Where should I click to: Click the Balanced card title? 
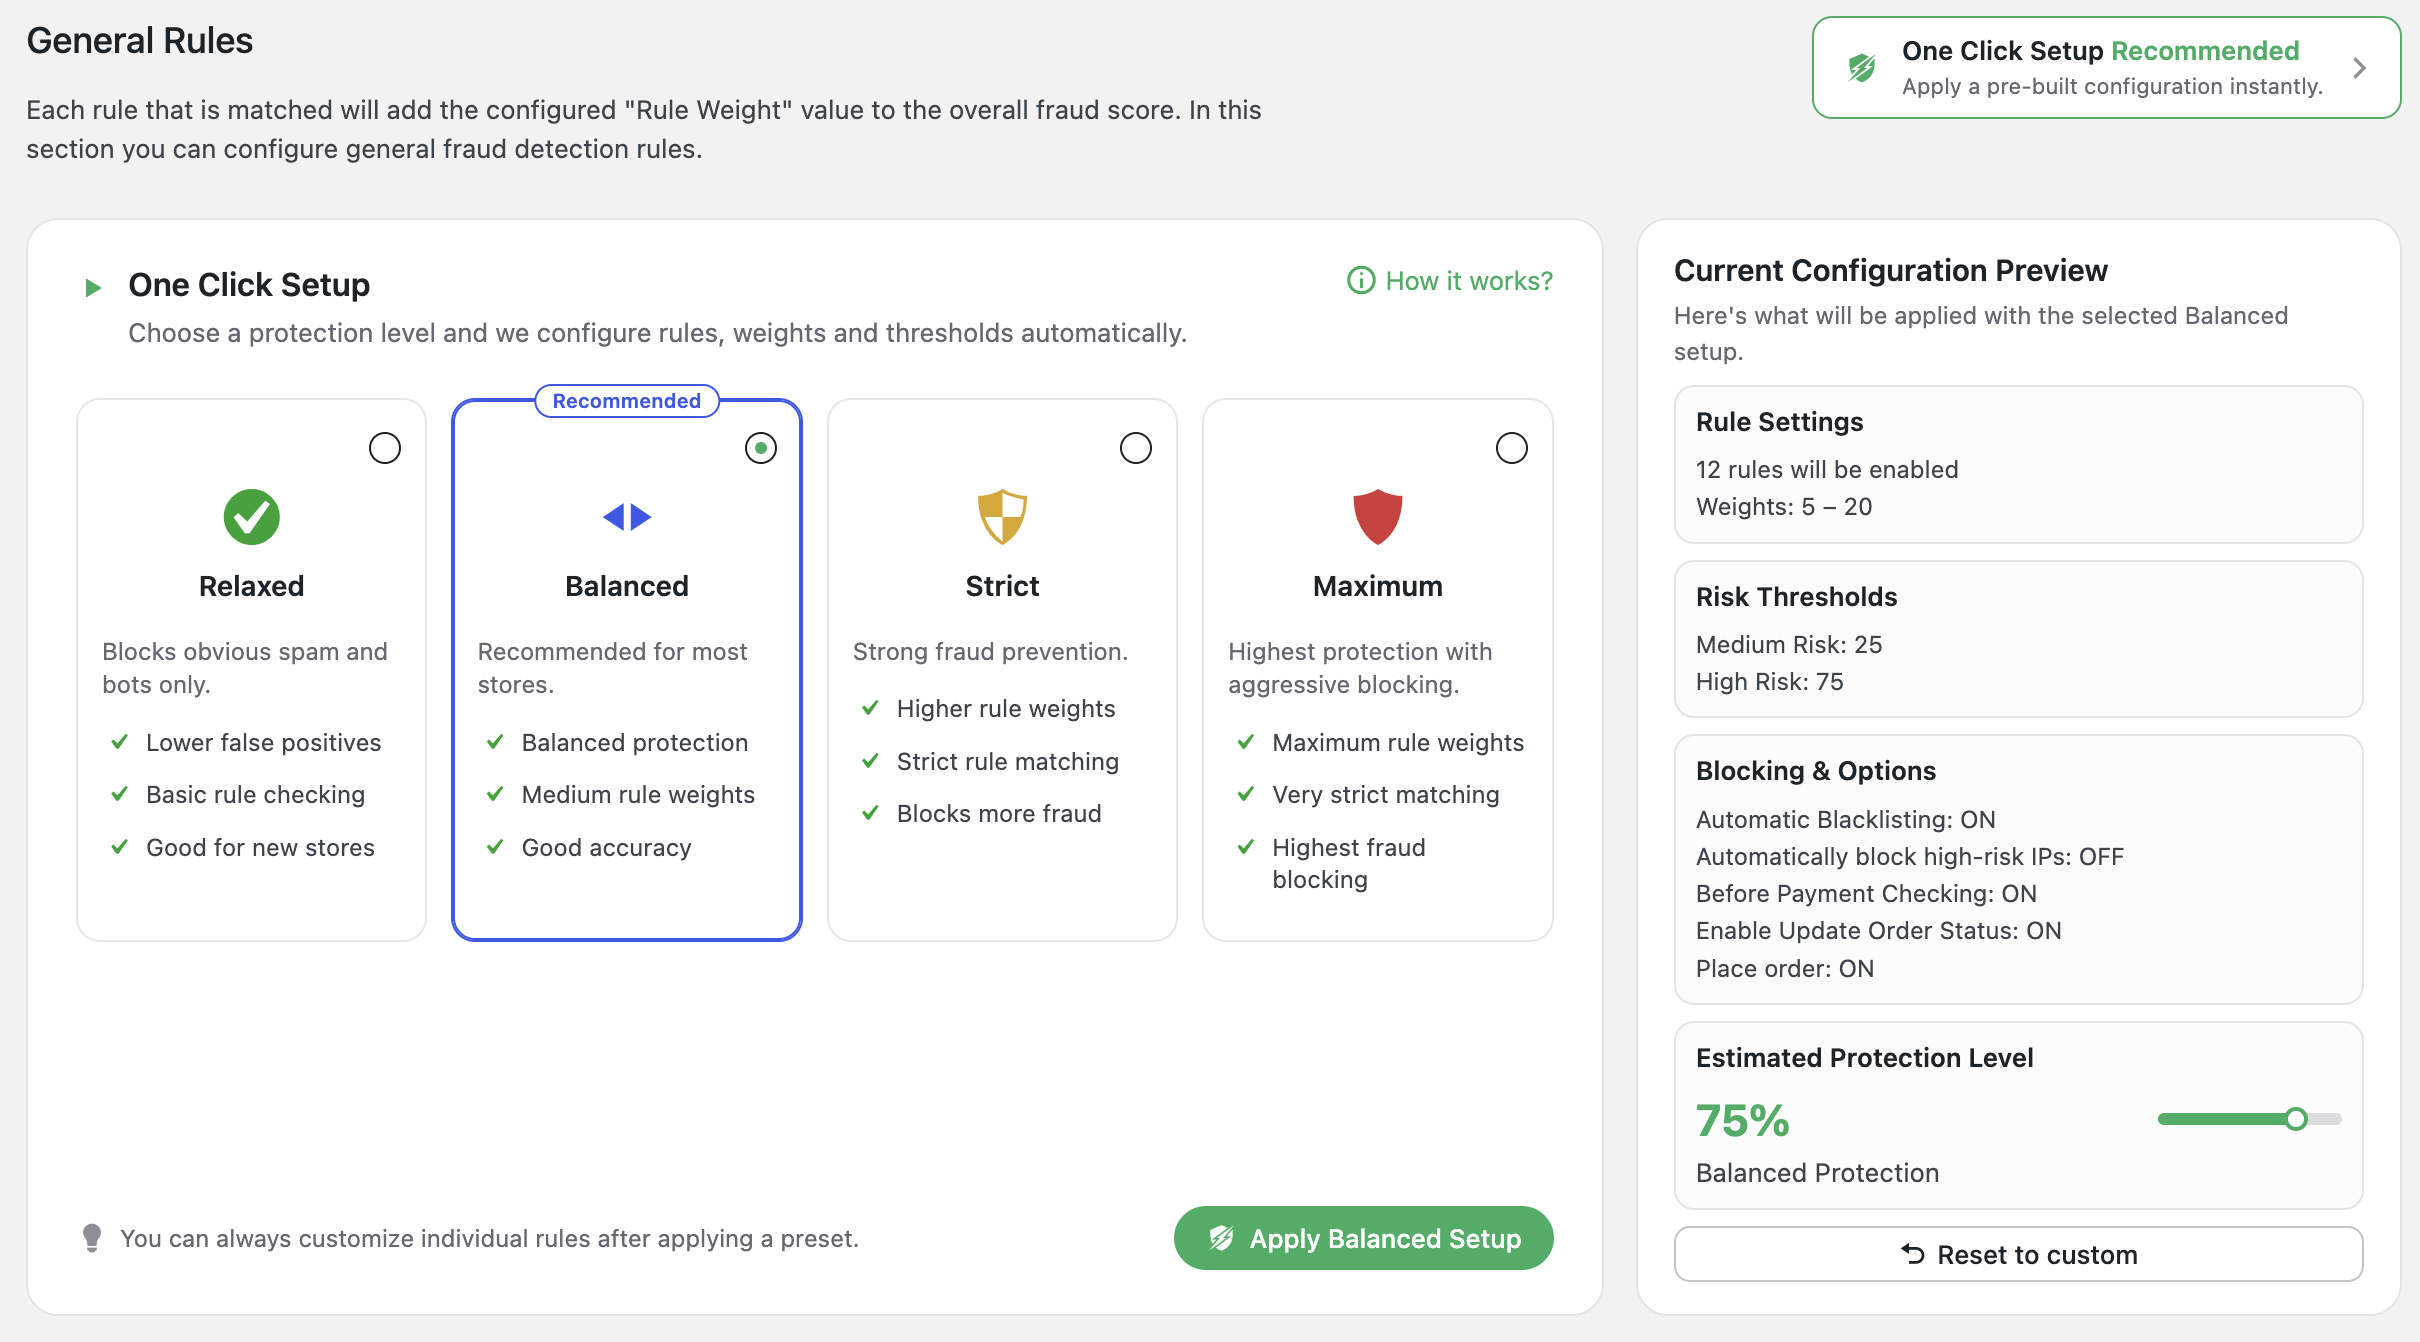(x=627, y=586)
